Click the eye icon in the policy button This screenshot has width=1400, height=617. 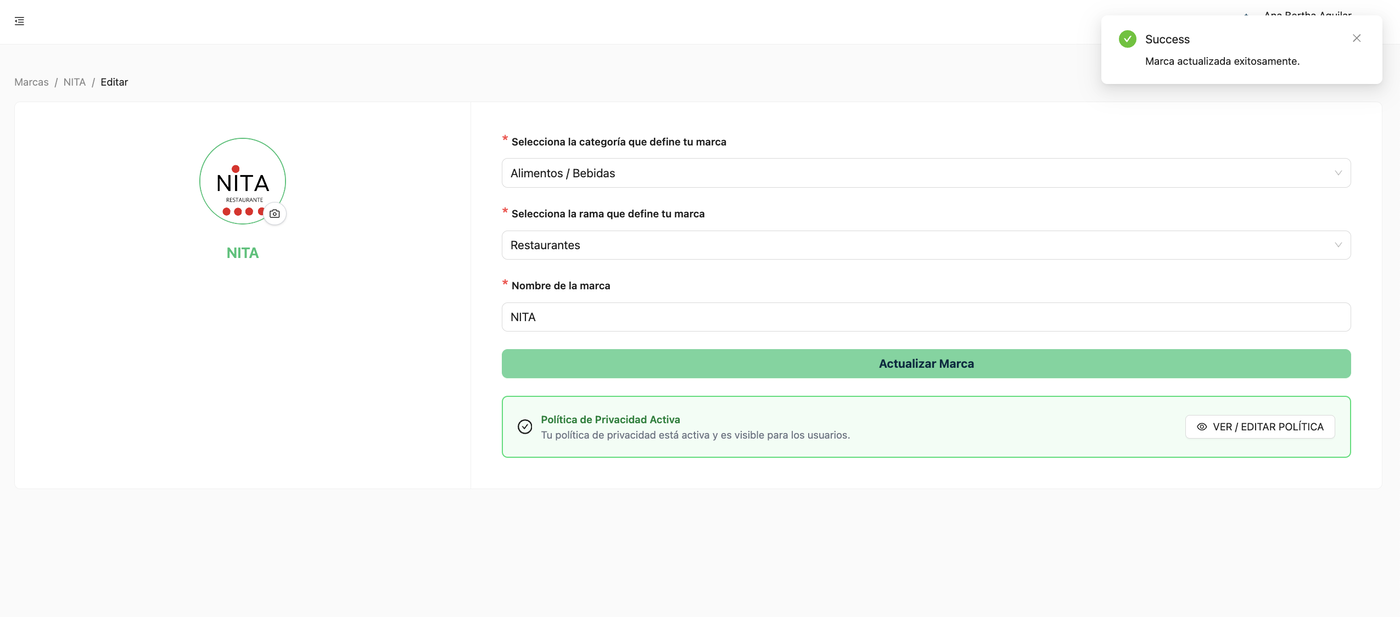[x=1202, y=427]
